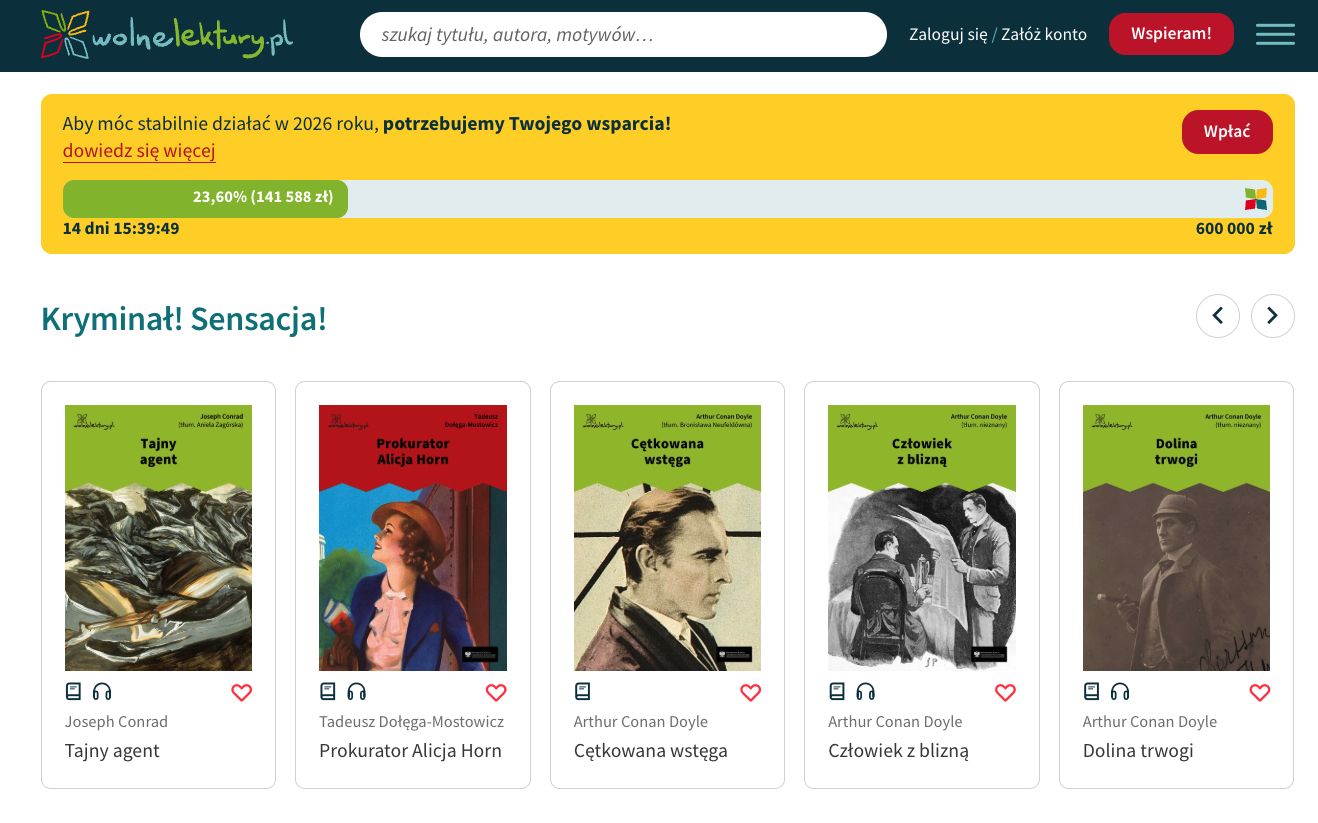Open the Tadeusz Dołęga-Mostowicz author name below the cover
This screenshot has height=823, width=1318.
(x=411, y=722)
